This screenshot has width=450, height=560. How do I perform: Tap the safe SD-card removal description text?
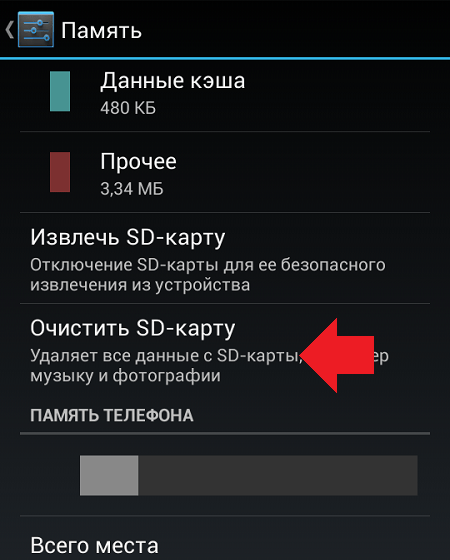click(x=208, y=275)
